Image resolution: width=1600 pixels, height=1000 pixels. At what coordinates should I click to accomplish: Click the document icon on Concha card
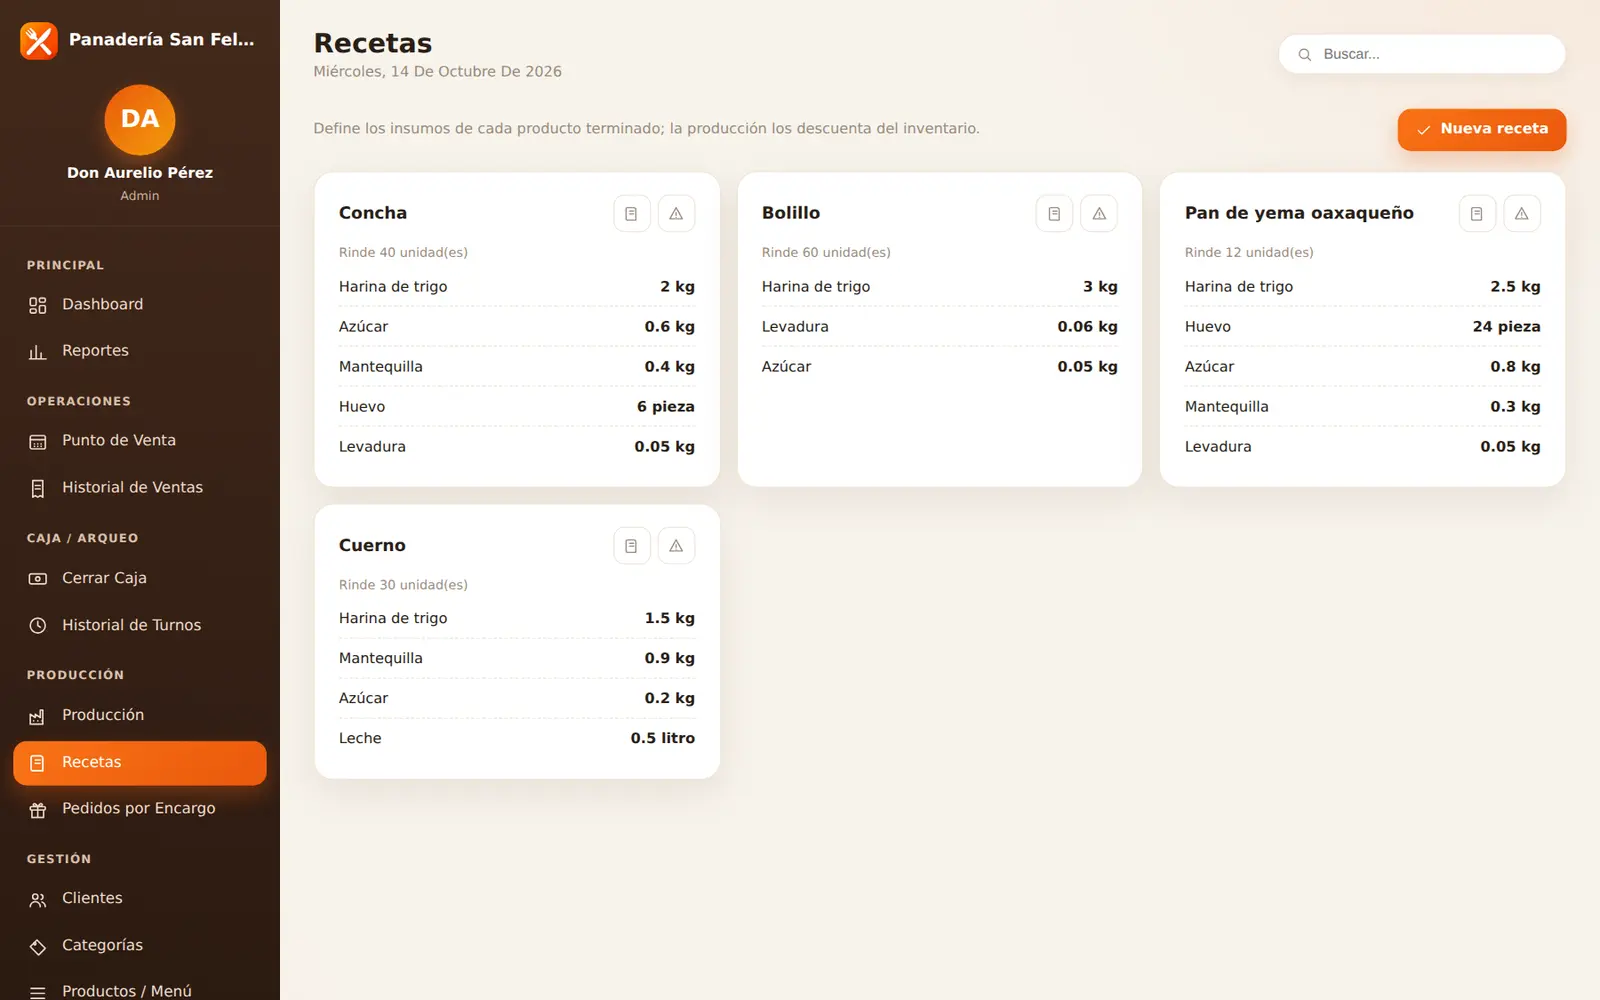click(631, 213)
